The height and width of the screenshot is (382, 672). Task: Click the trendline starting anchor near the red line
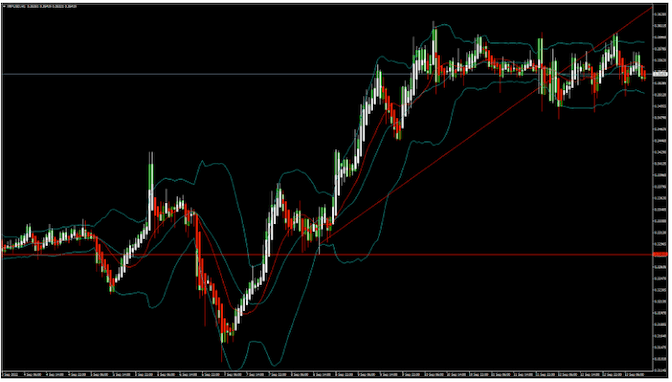pos(320,245)
